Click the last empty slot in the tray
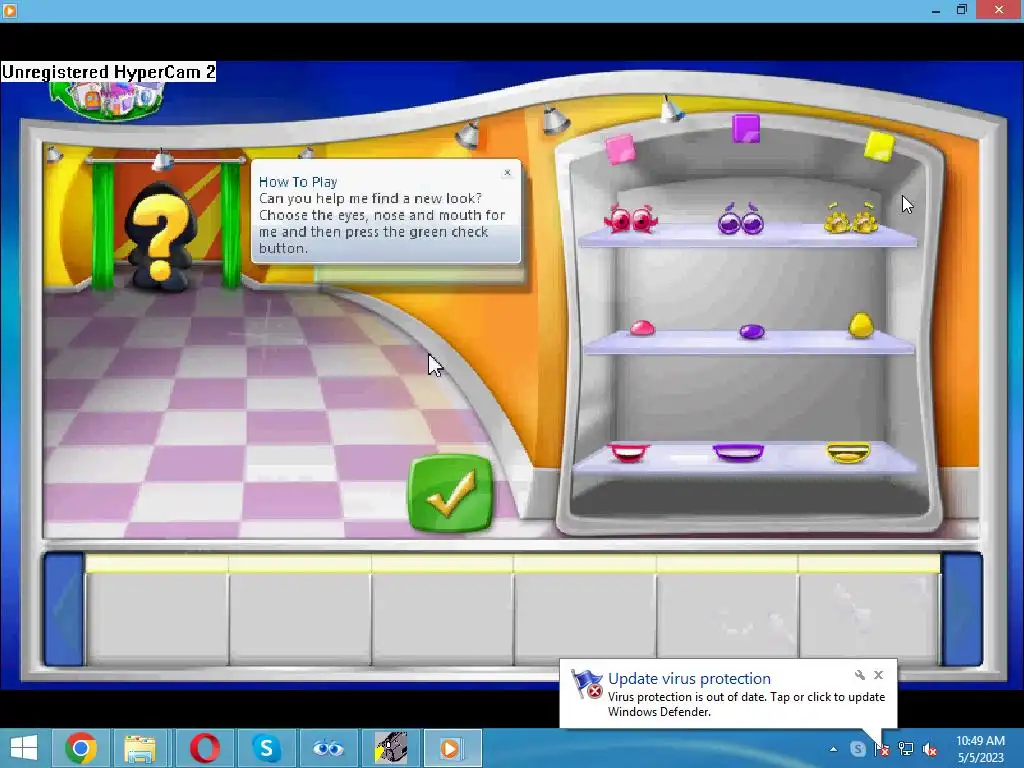 (x=869, y=618)
